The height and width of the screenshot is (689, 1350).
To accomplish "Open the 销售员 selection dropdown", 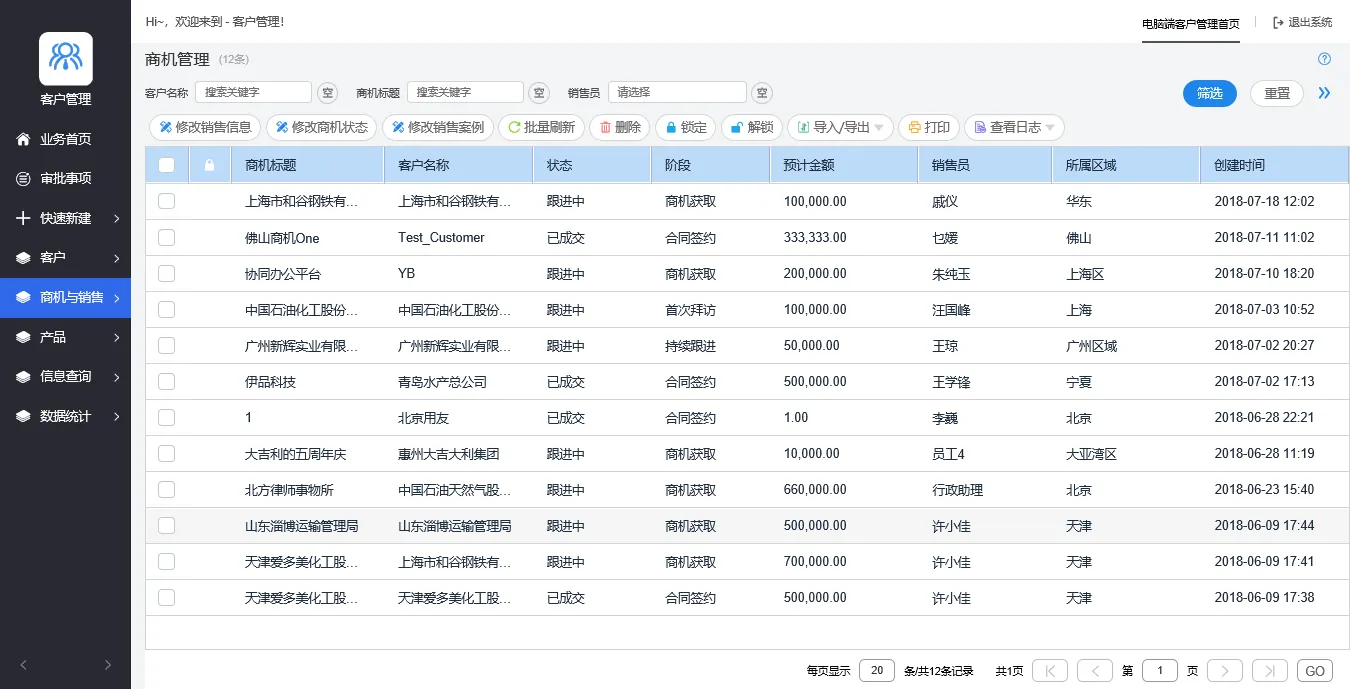I will click(677, 92).
